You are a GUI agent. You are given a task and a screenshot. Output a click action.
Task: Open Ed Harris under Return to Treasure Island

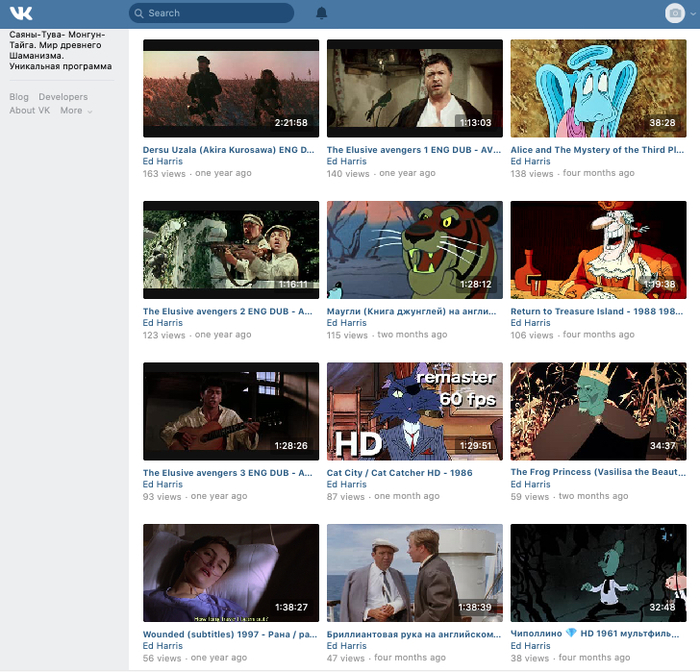tap(531, 323)
